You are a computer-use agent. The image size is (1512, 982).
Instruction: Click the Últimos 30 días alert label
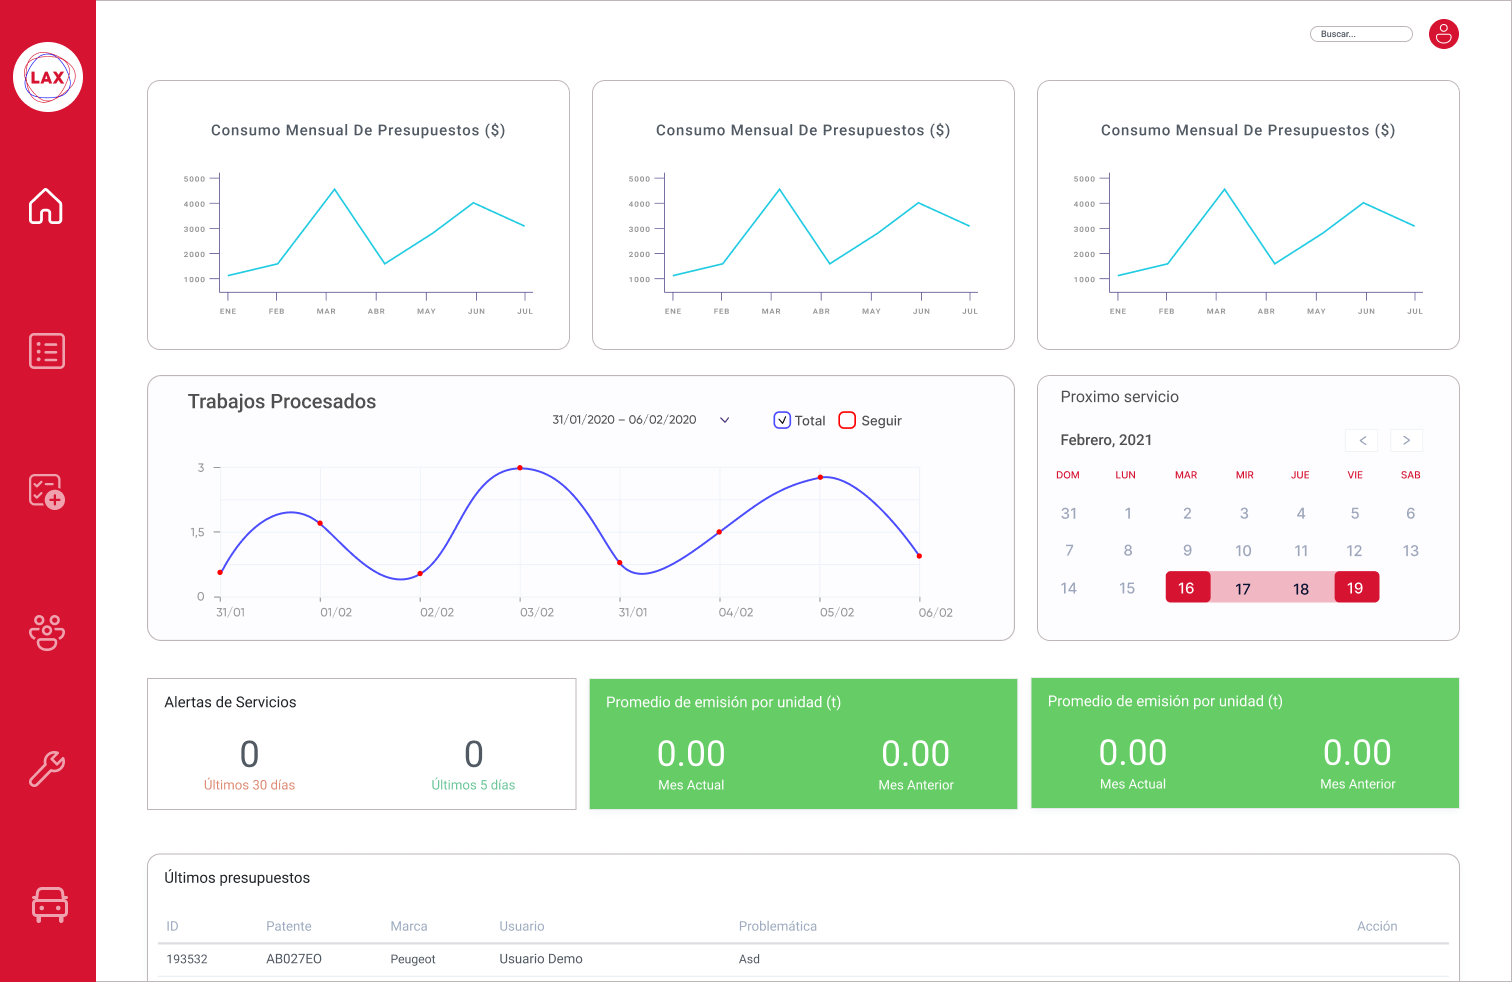(249, 785)
